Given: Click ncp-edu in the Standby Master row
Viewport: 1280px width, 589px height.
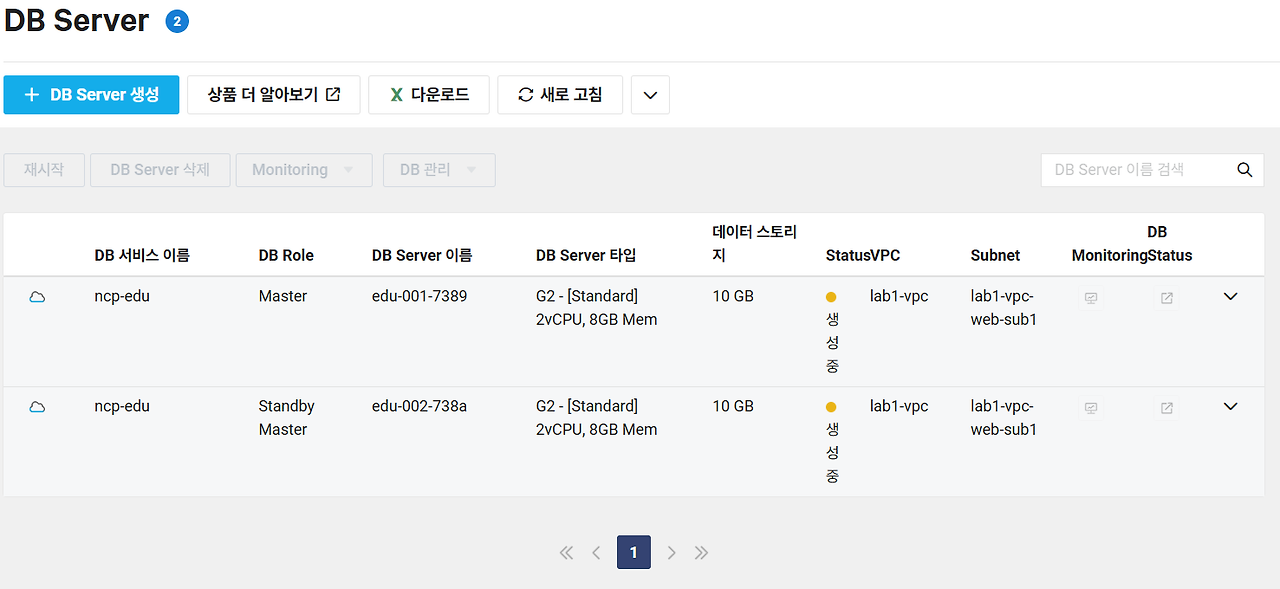Looking at the screenshot, I should tap(122, 407).
